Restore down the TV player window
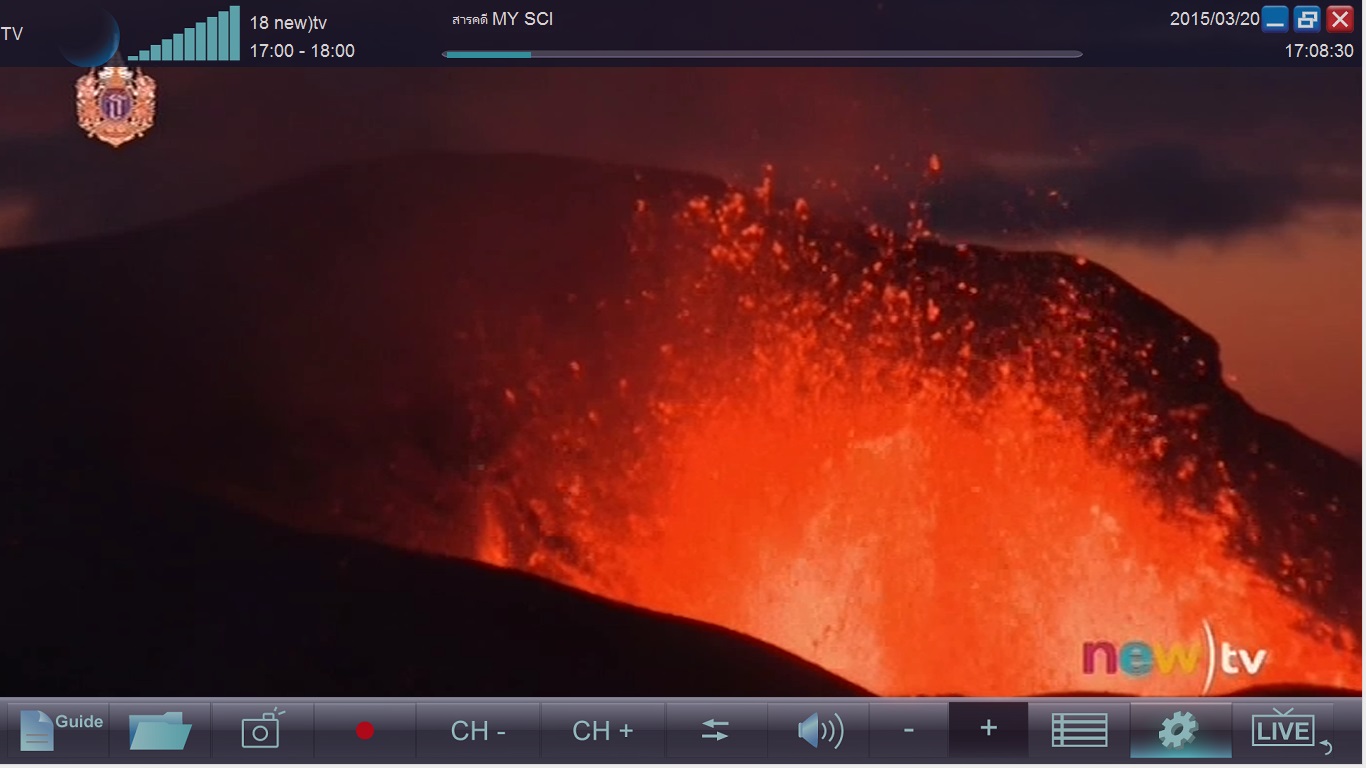The width and height of the screenshot is (1366, 768). click(x=1307, y=19)
